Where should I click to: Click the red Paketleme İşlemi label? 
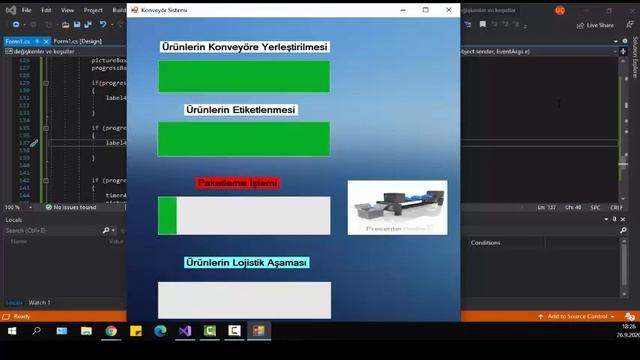click(238, 183)
